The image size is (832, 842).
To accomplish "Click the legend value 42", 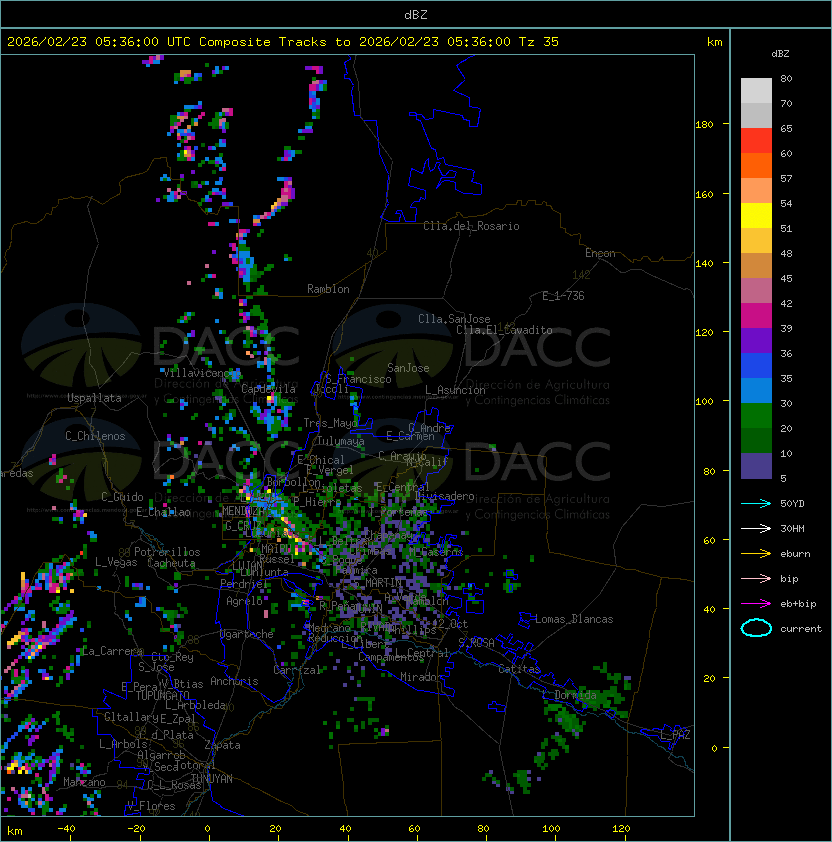I will click(786, 303).
